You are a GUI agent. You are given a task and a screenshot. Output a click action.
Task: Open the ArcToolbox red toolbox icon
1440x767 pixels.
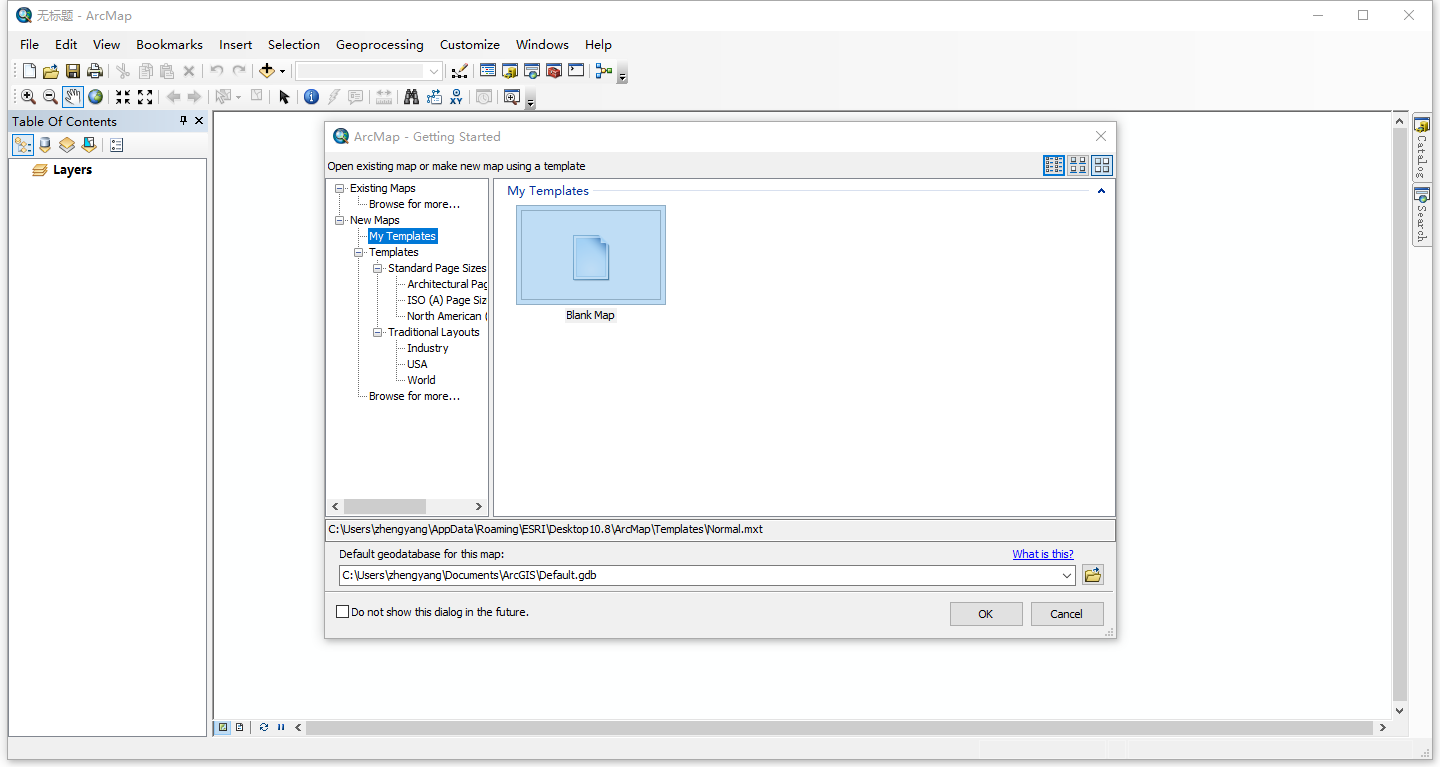(x=554, y=71)
